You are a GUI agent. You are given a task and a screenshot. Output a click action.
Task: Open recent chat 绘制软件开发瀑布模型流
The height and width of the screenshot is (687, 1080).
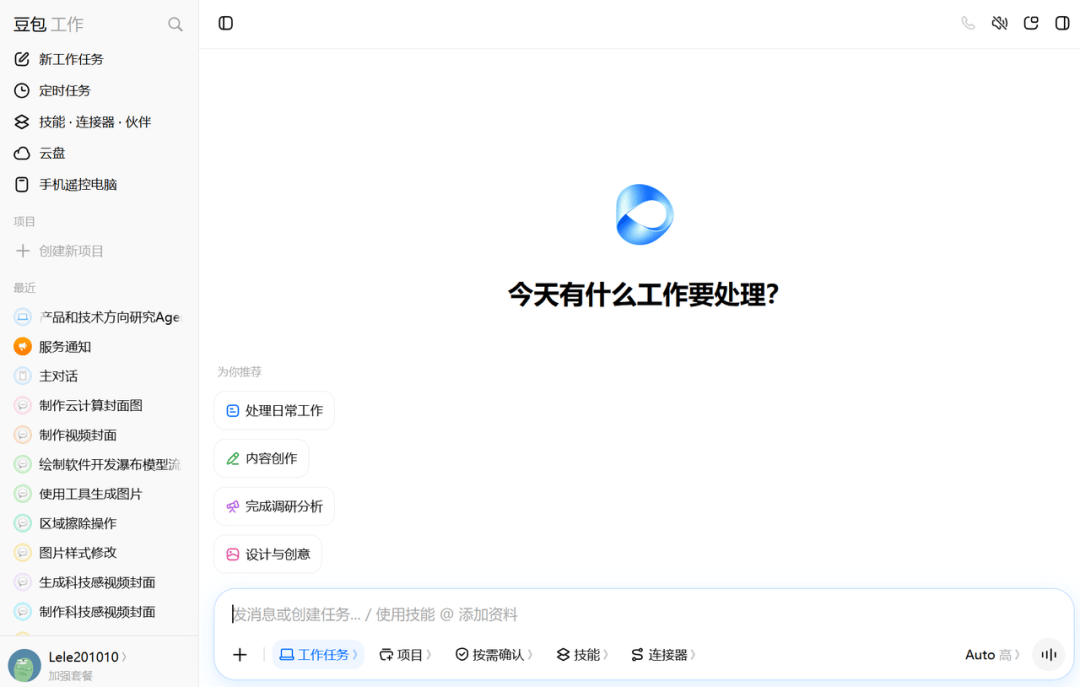click(x=99, y=464)
